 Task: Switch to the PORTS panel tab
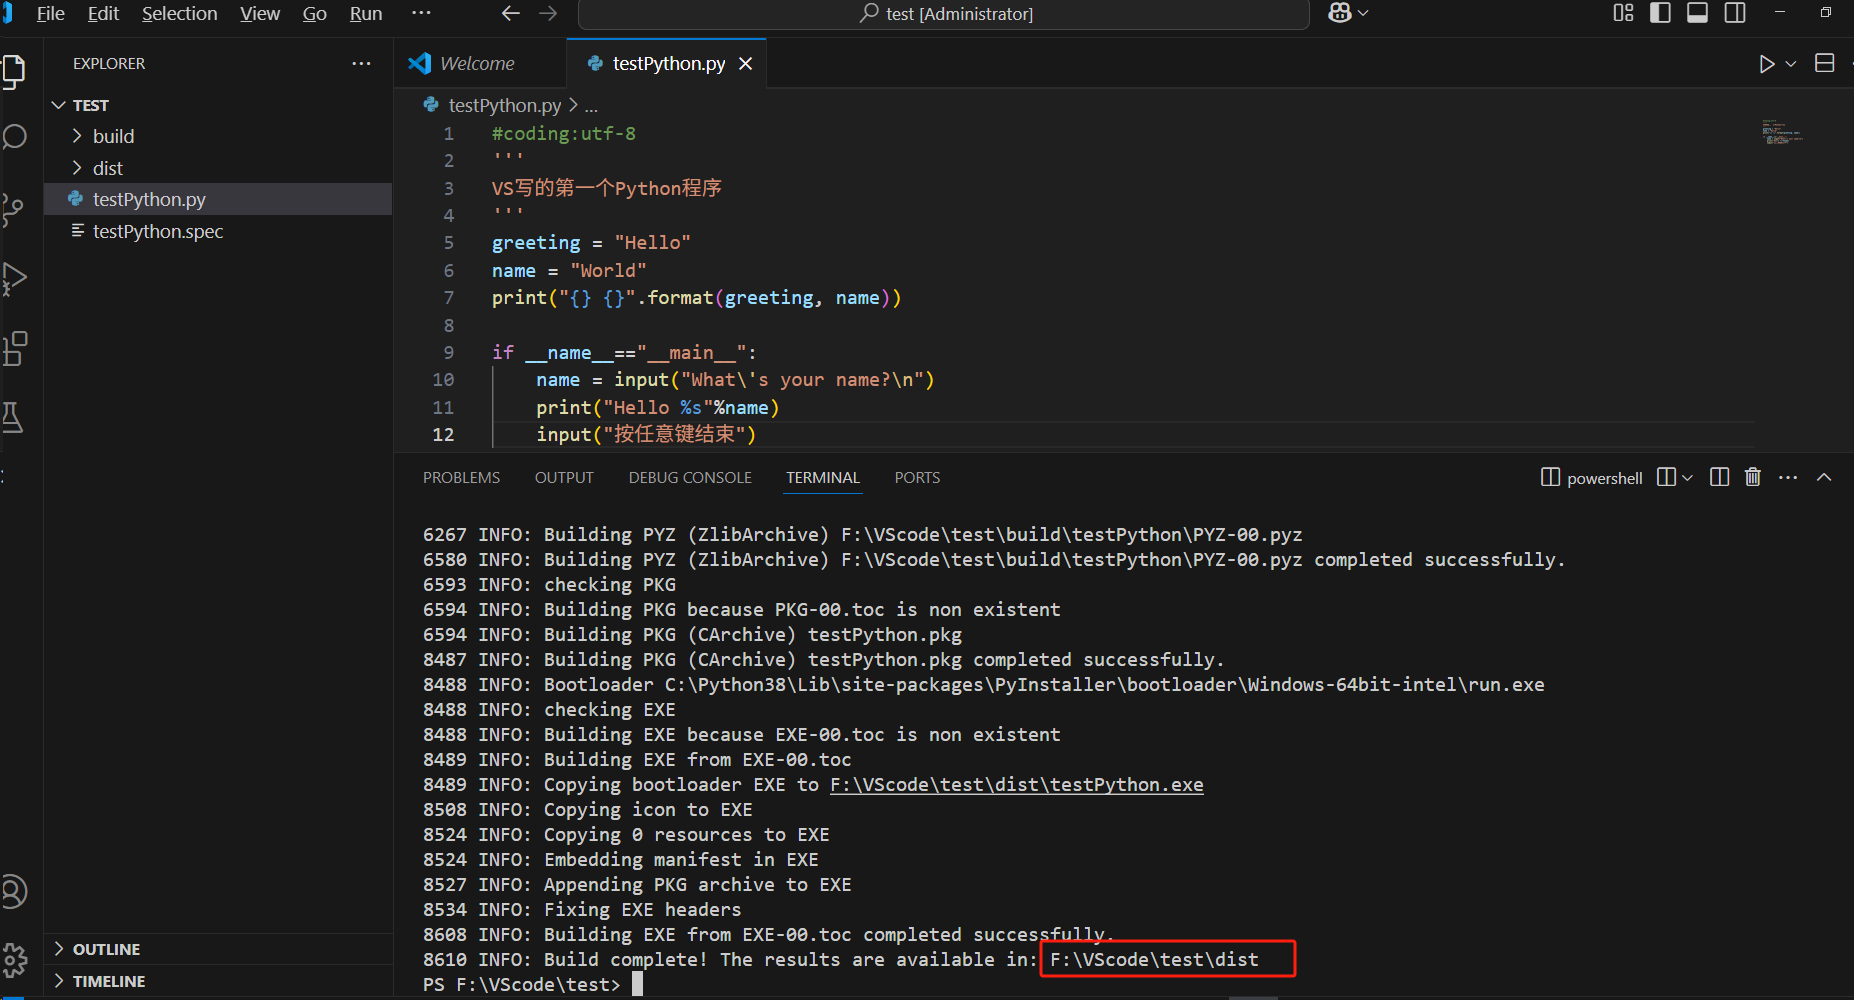coord(917,478)
